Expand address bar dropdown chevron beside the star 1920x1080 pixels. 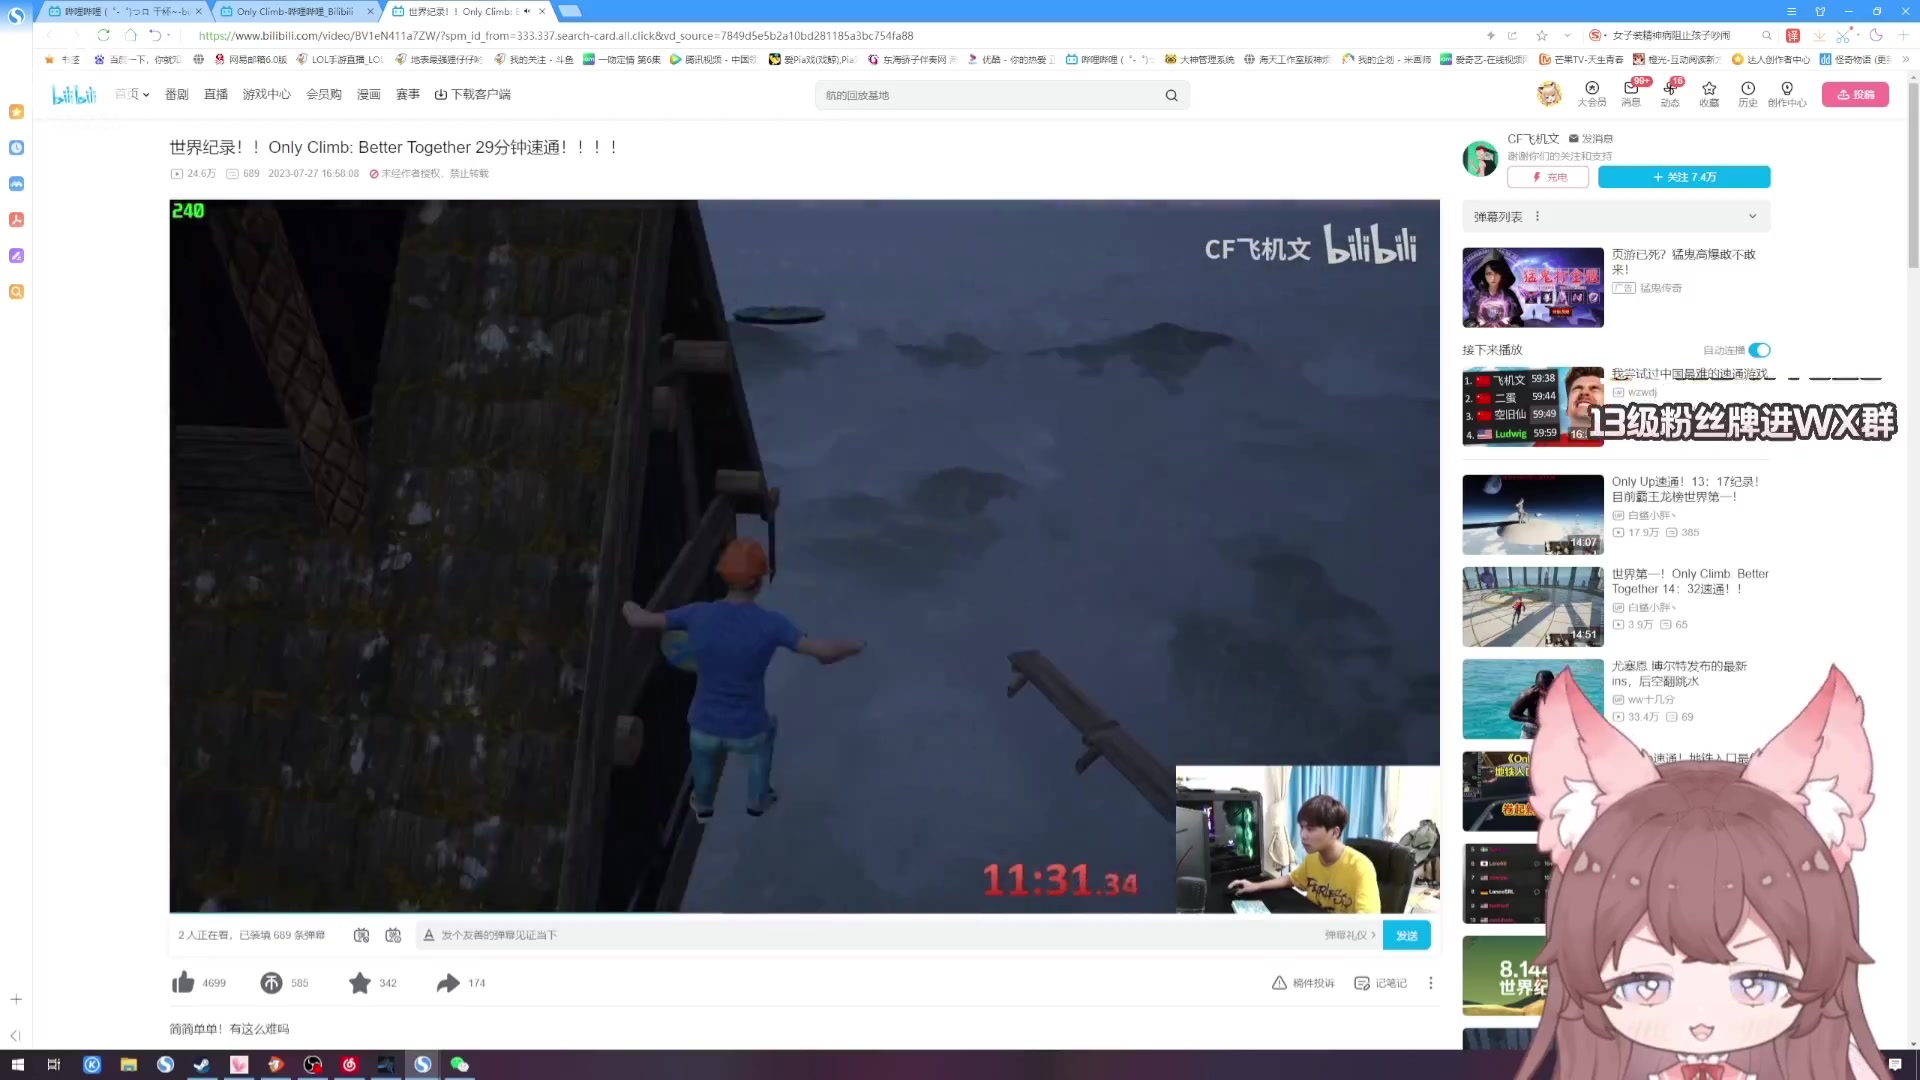(x=1567, y=35)
